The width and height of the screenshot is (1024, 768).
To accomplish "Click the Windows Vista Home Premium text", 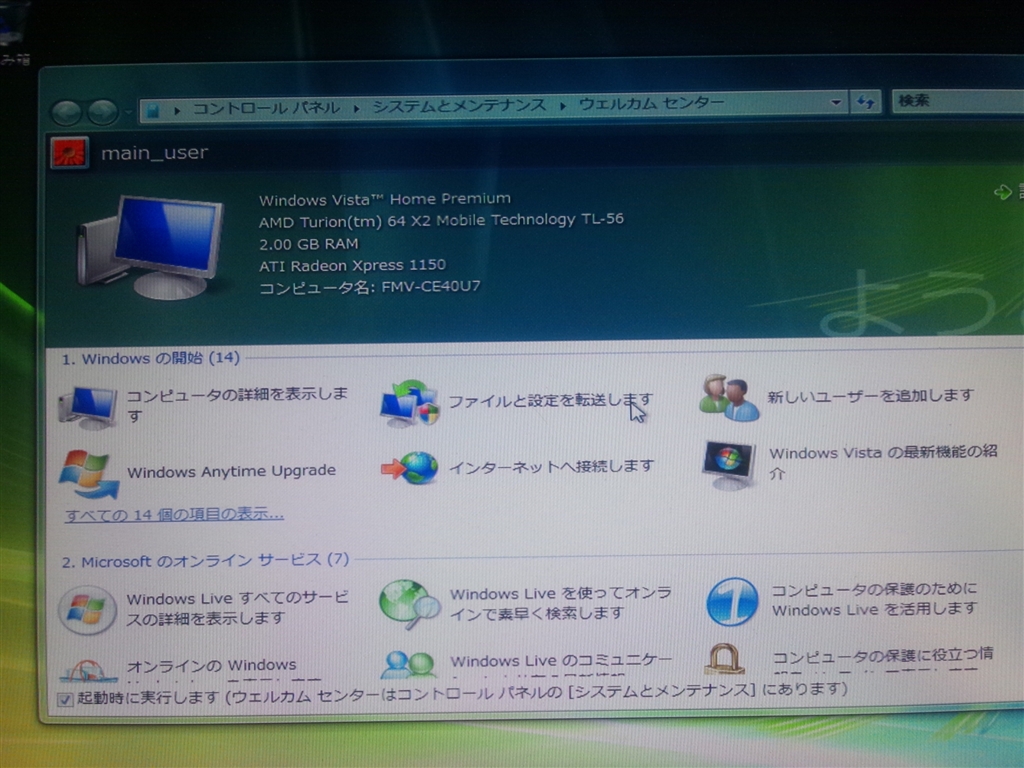I will click(385, 199).
